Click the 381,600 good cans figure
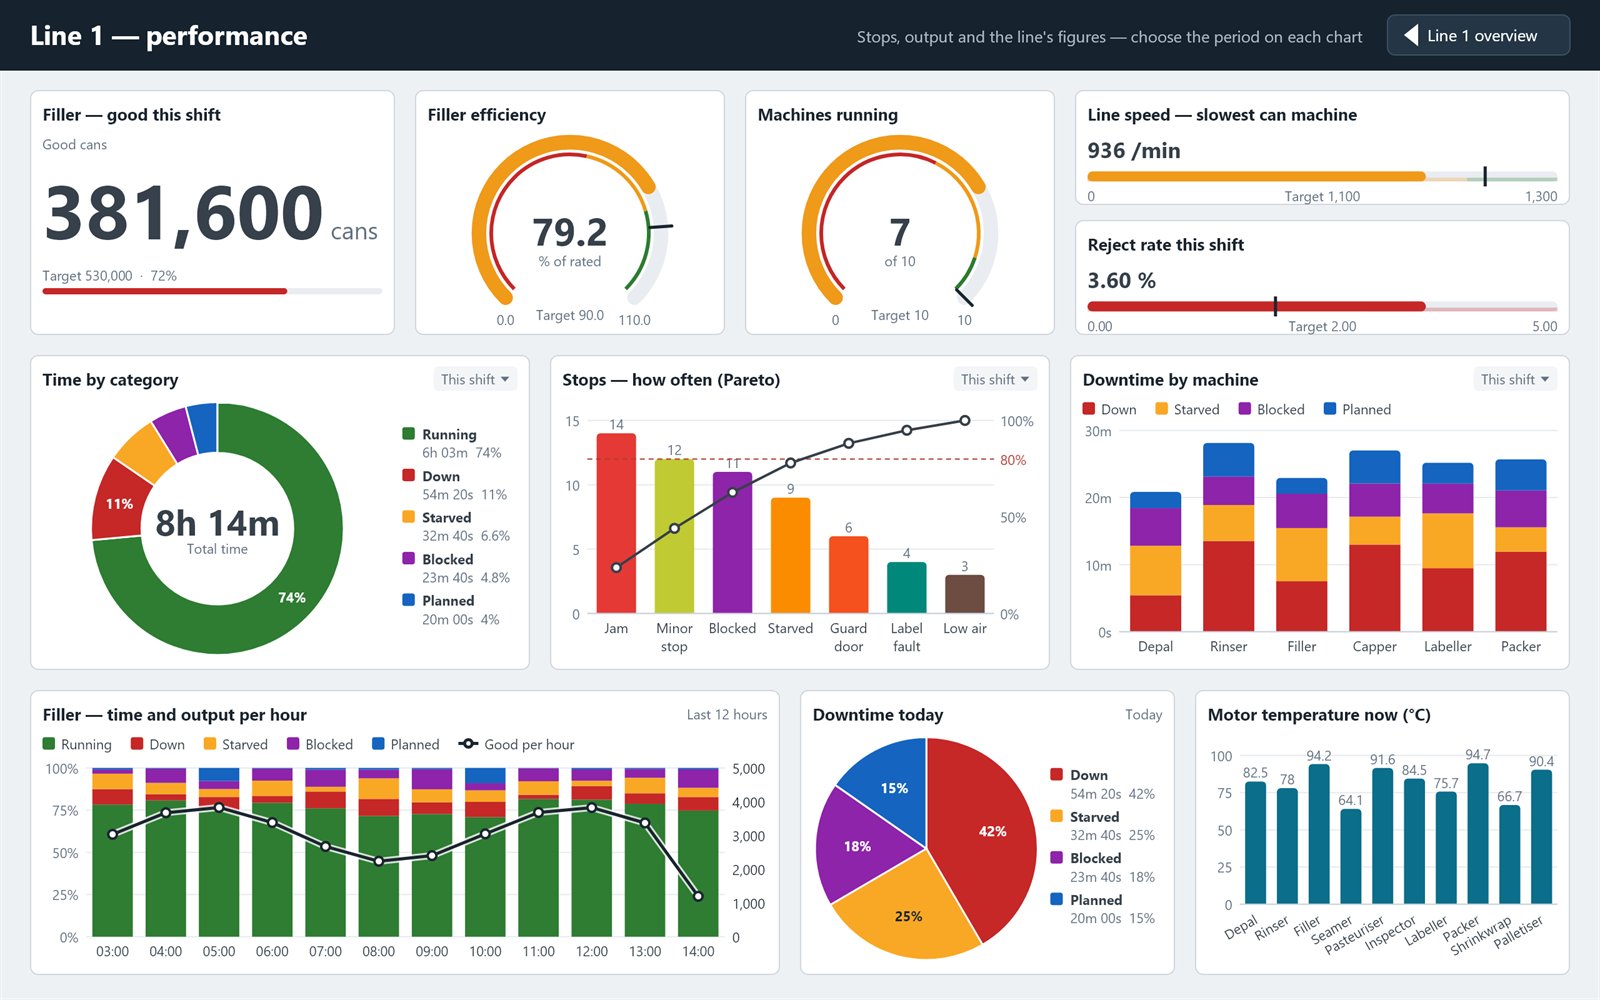This screenshot has height=1000, width=1600. pos(184,213)
